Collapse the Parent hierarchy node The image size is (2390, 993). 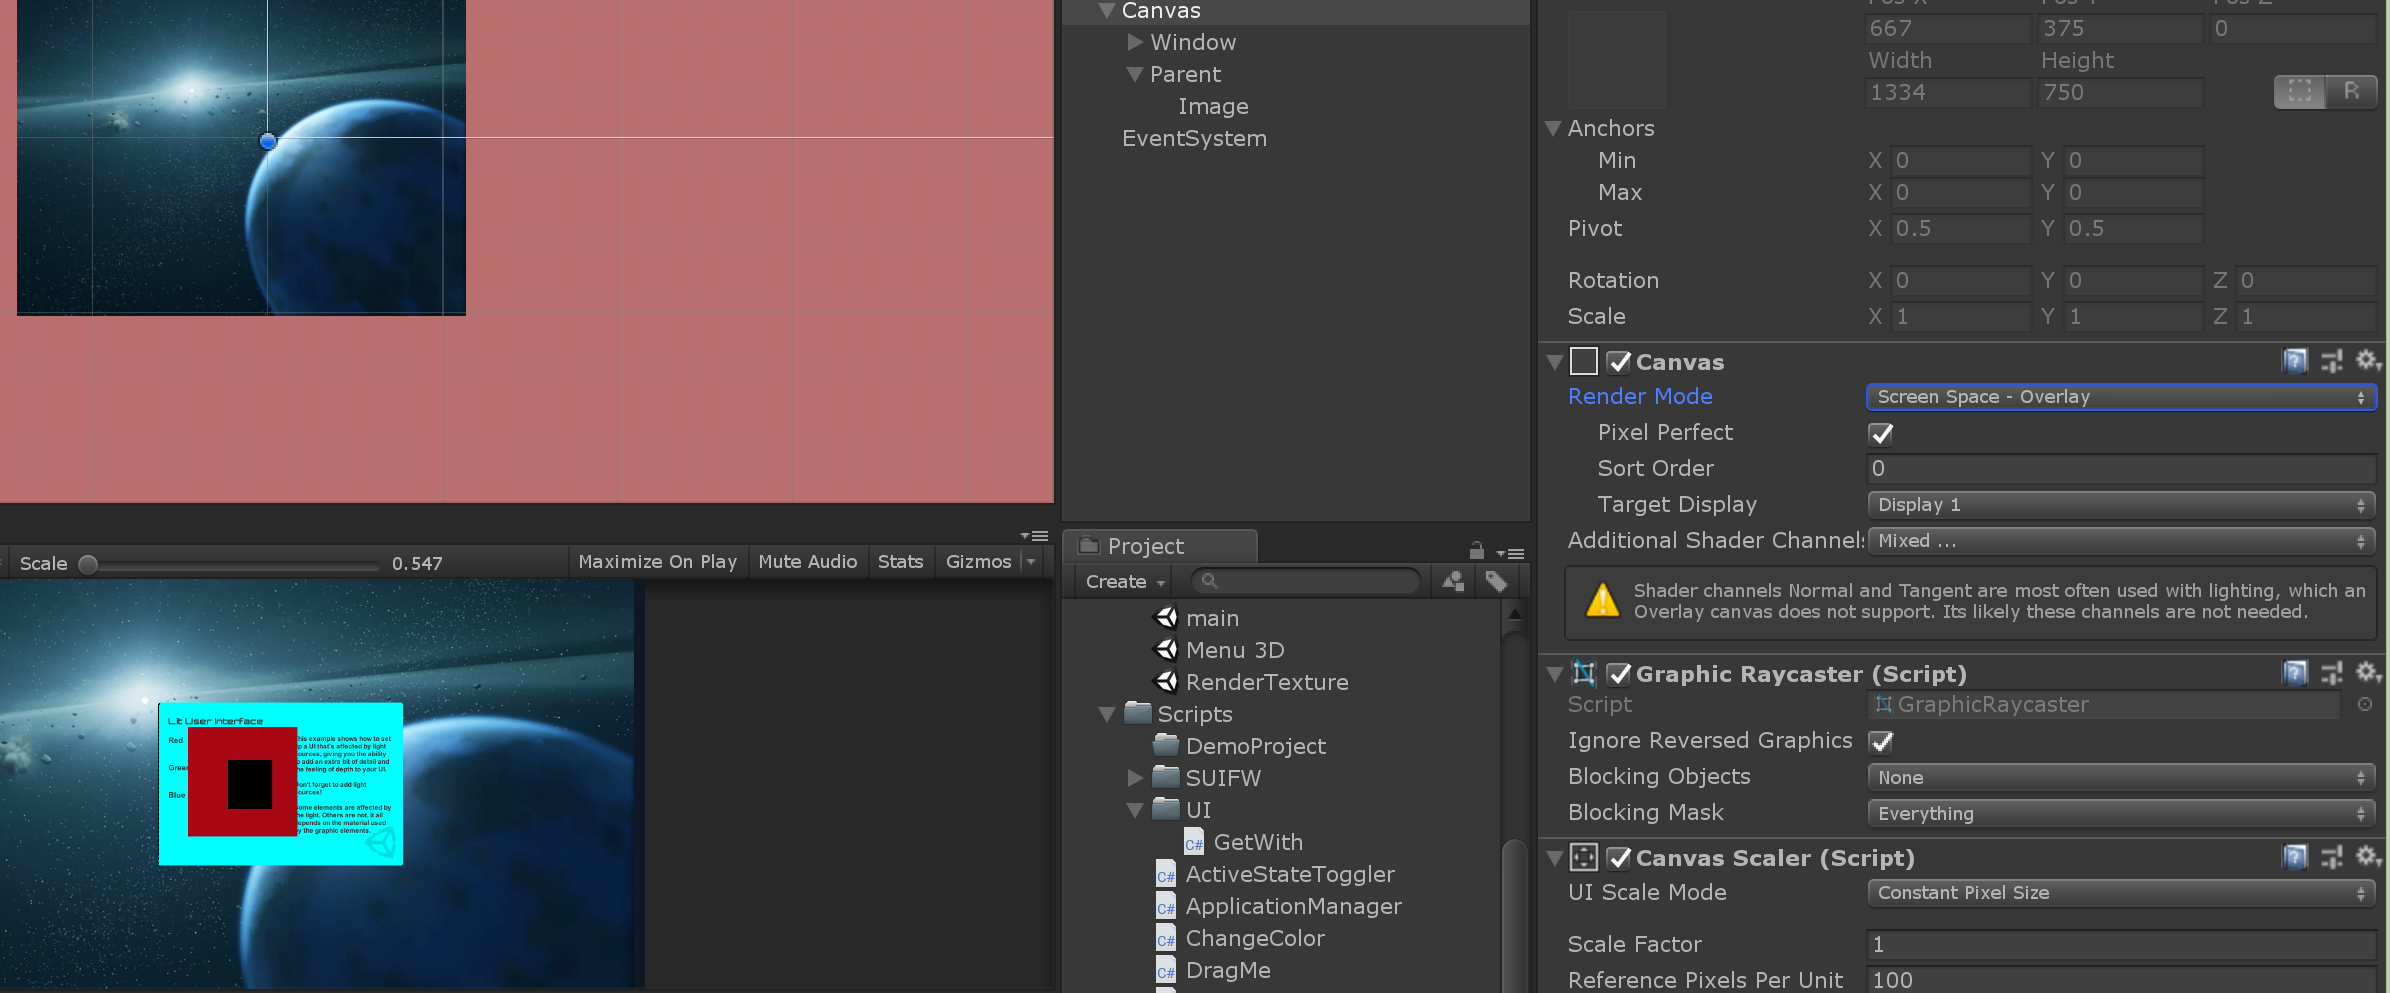[1135, 74]
